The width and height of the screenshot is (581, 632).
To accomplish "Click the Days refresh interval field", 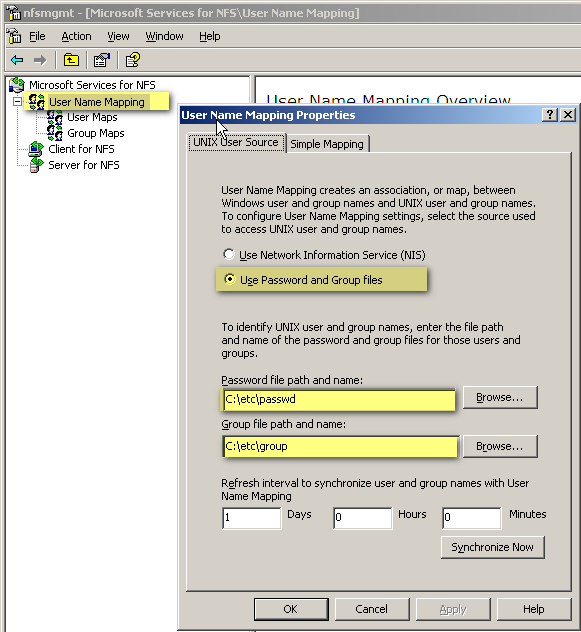I will (x=252, y=518).
